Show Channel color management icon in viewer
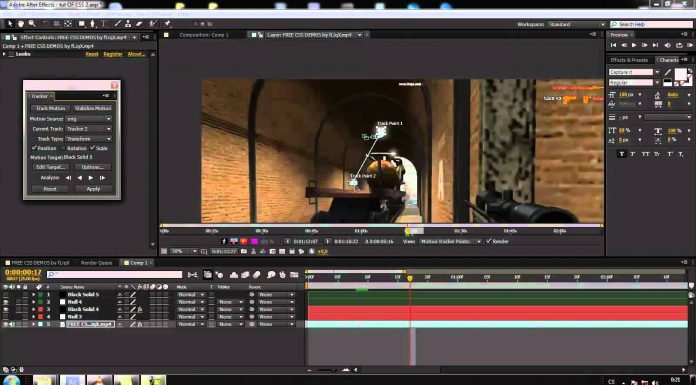 (x=263, y=251)
